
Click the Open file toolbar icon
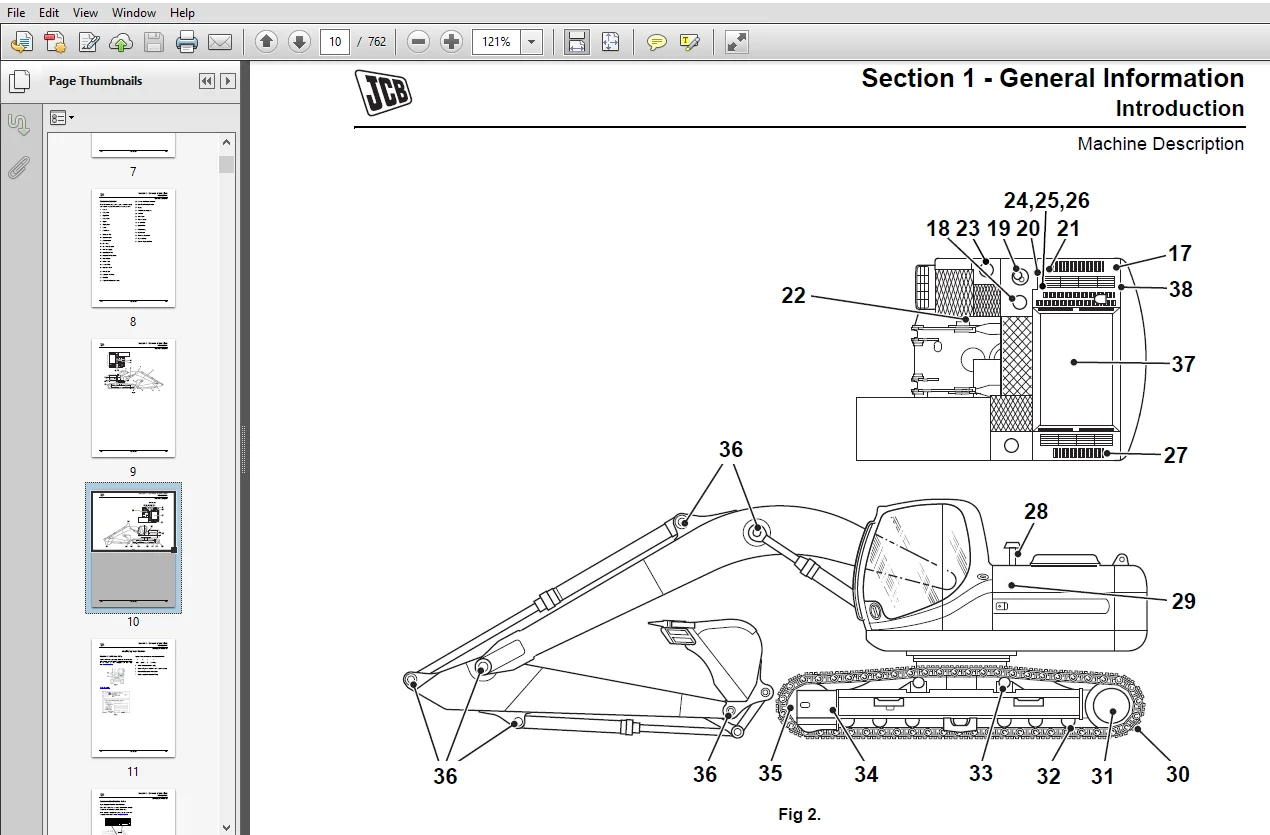(x=22, y=42)
